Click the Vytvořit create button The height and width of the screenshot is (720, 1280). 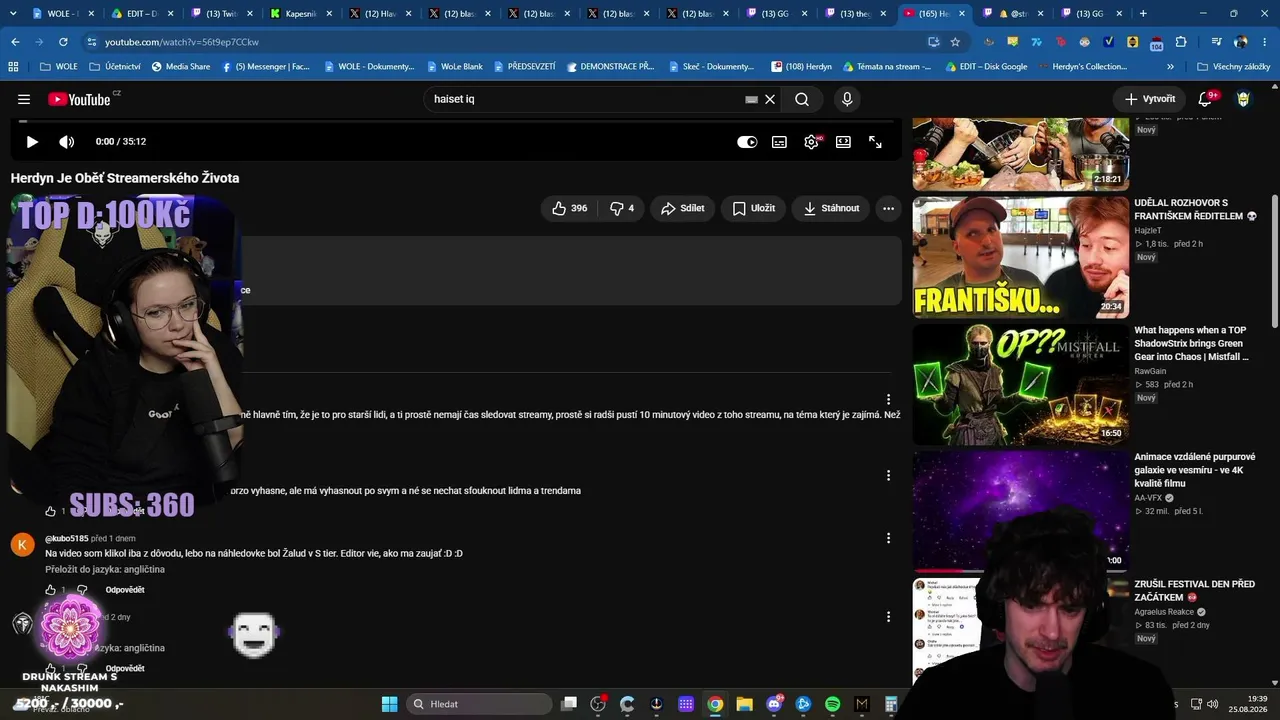point(1149,99)
